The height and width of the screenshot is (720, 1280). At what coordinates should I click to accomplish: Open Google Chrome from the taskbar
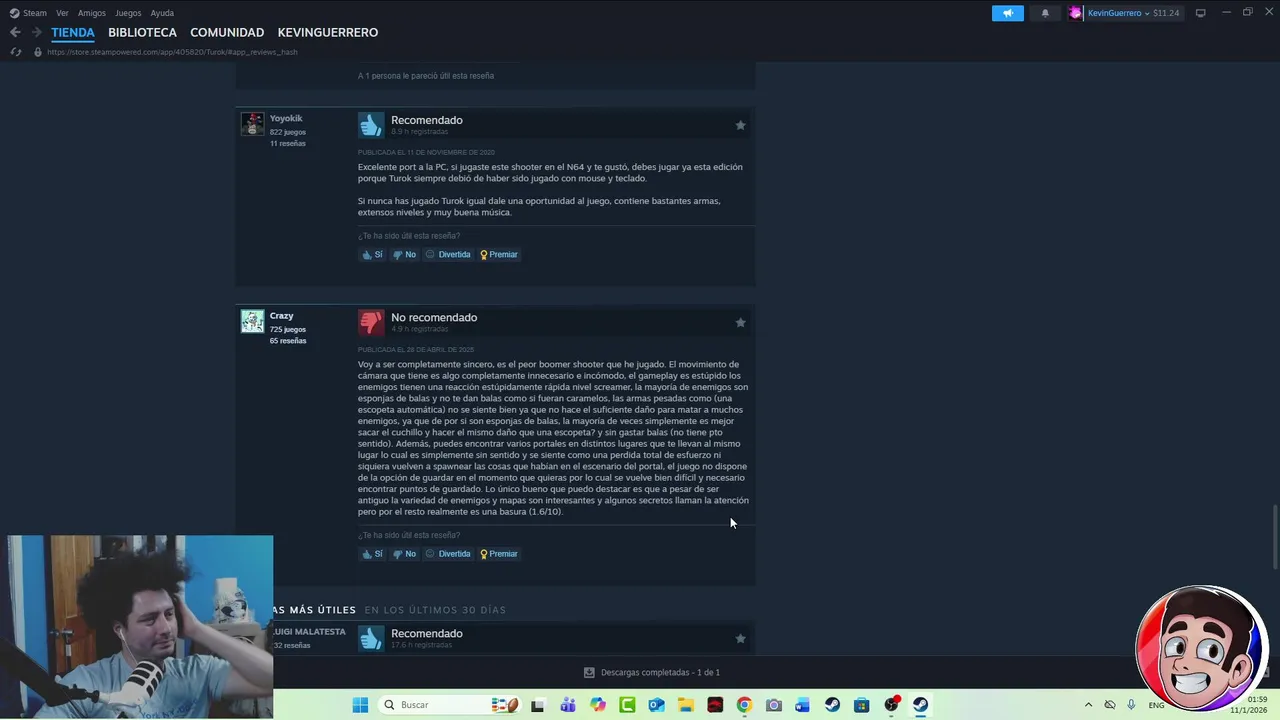coord(744,705)
